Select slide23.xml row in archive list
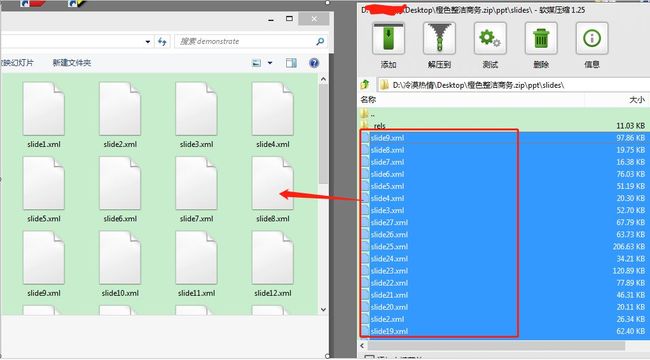This screenshot has height=360, width=650. click(503, 270)
